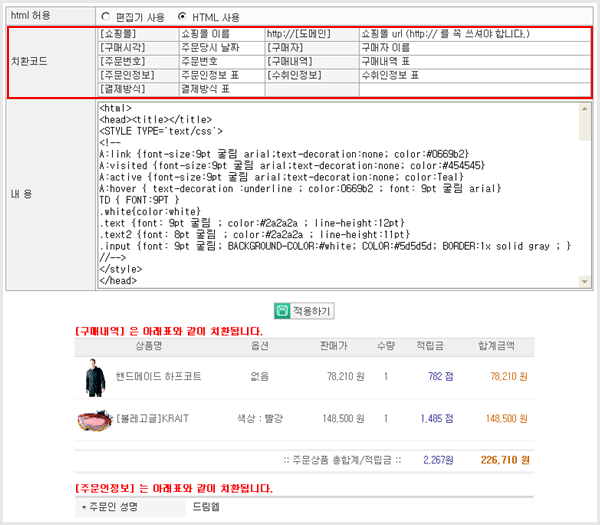Image resolution: width=600 pixels, height=525 pixels.
Task: Click the [주문인정보] substitution code cell
Action: click(x=124, y=76)
